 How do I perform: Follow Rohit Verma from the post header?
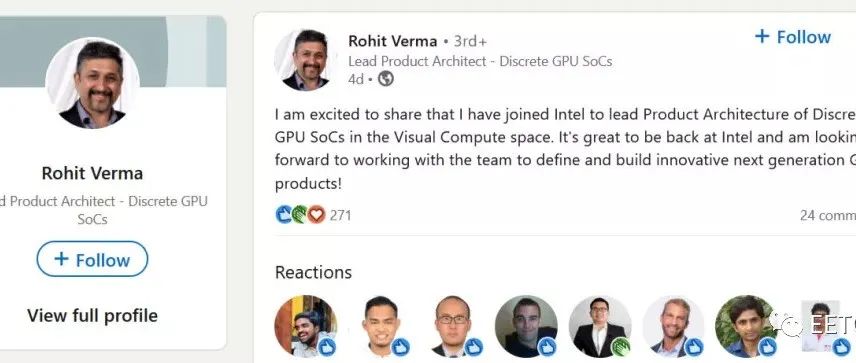792,37
